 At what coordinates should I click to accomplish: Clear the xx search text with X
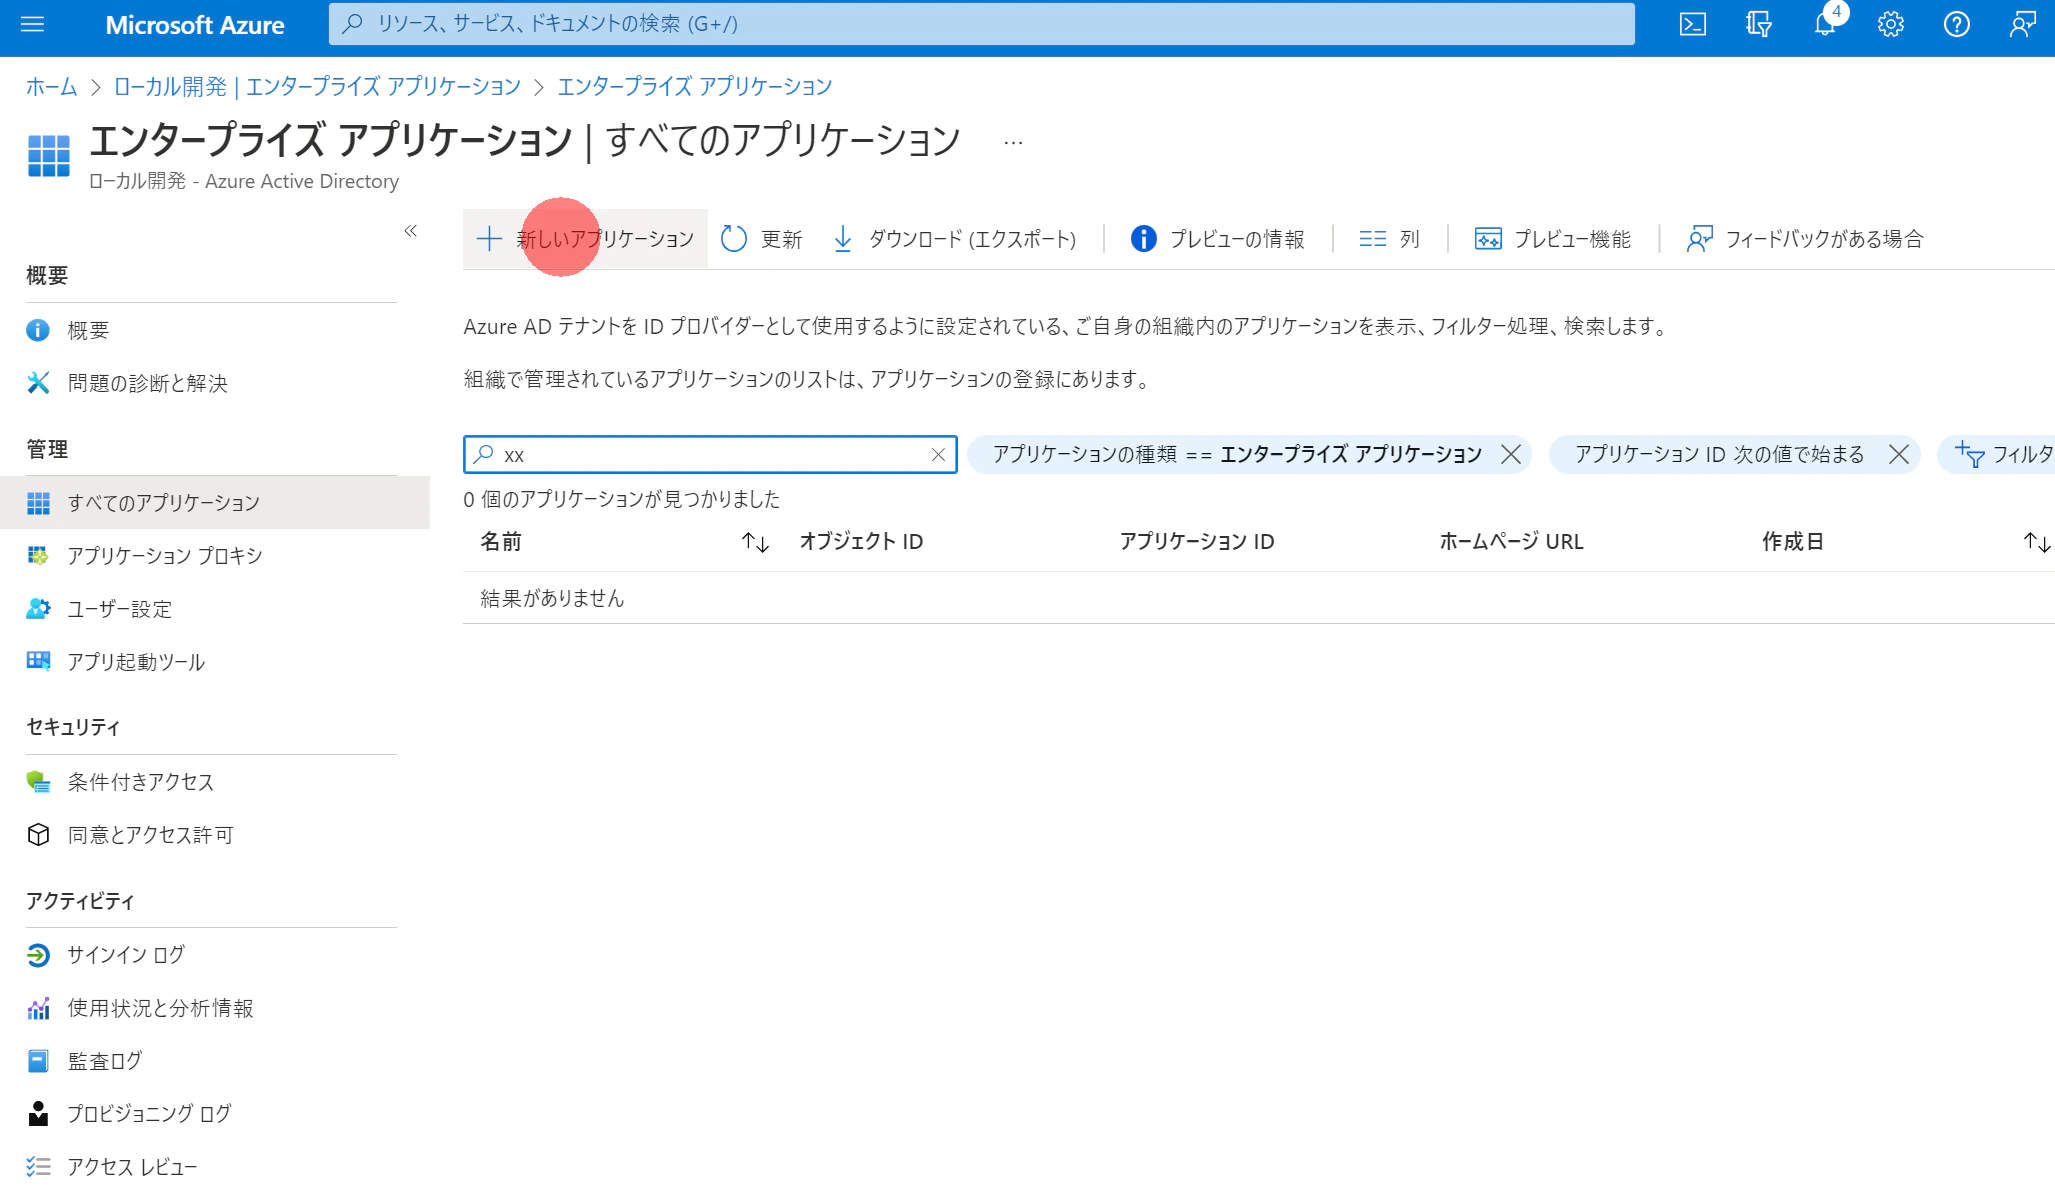coord(938,454)
